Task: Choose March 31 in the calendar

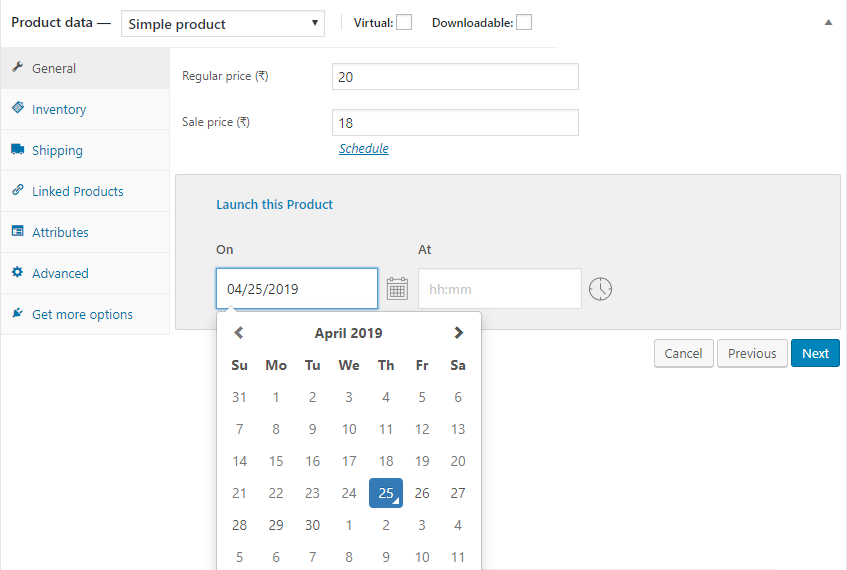Action: coord(239,397)
